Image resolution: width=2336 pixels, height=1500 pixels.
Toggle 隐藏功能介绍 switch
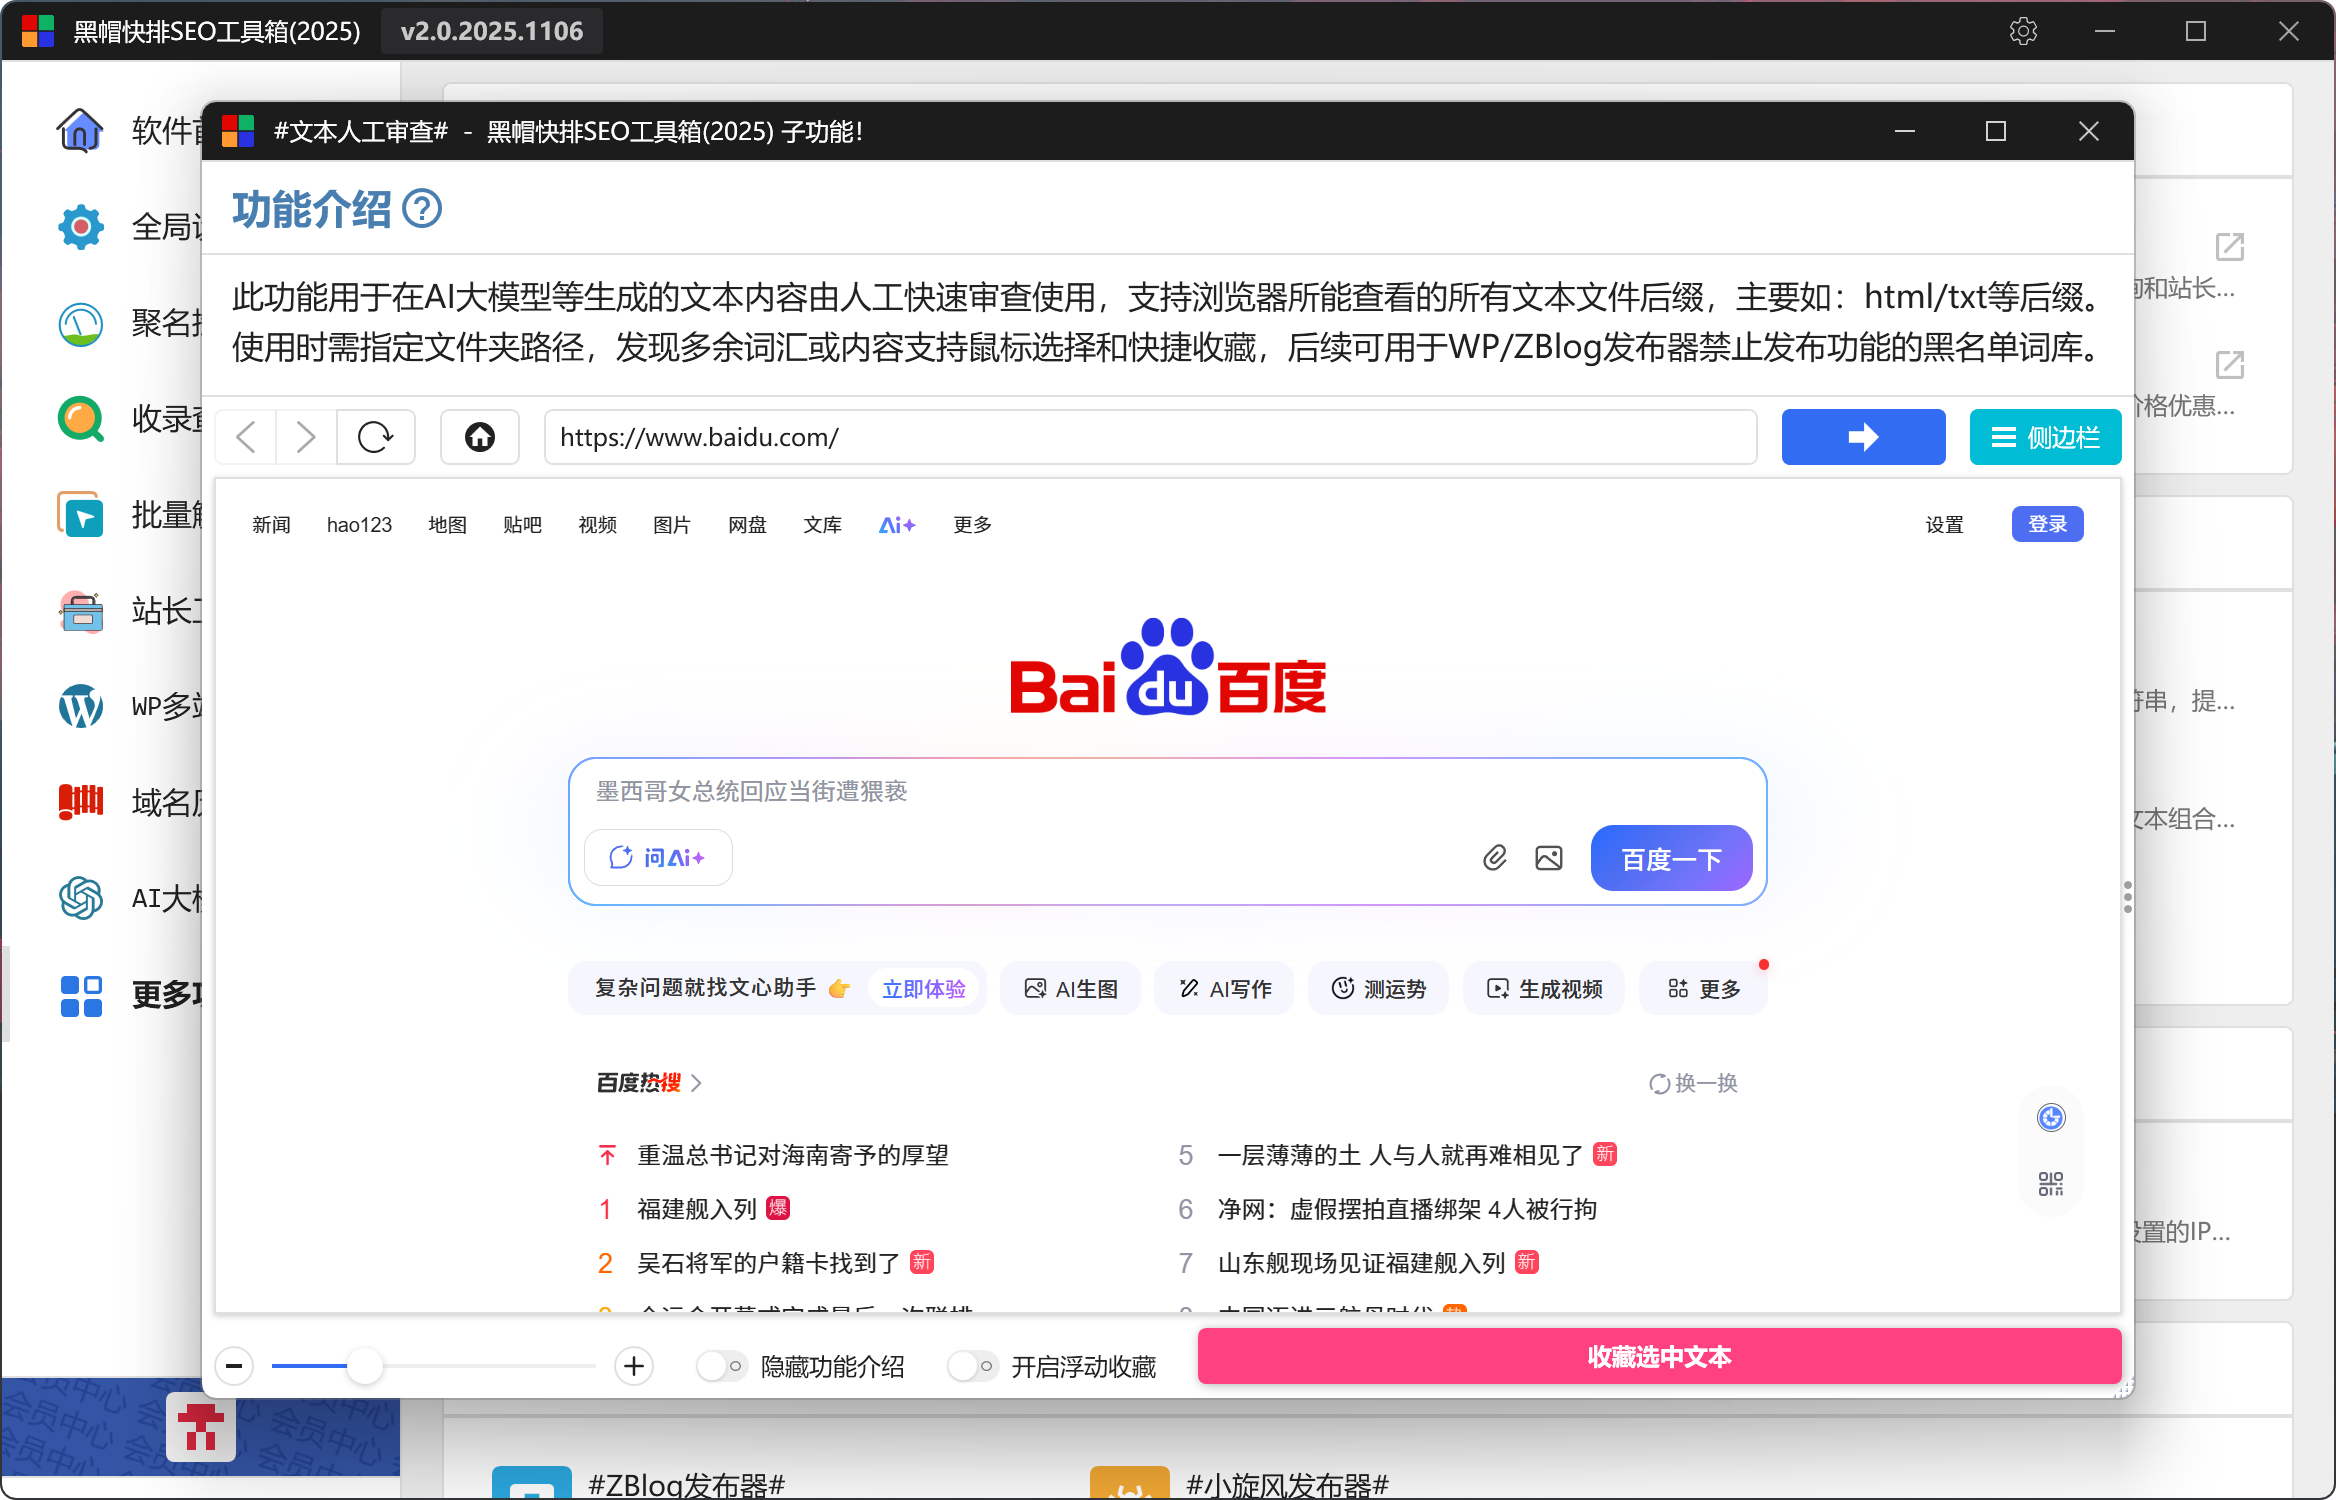pyautogui.click(x=721, y=1366)
